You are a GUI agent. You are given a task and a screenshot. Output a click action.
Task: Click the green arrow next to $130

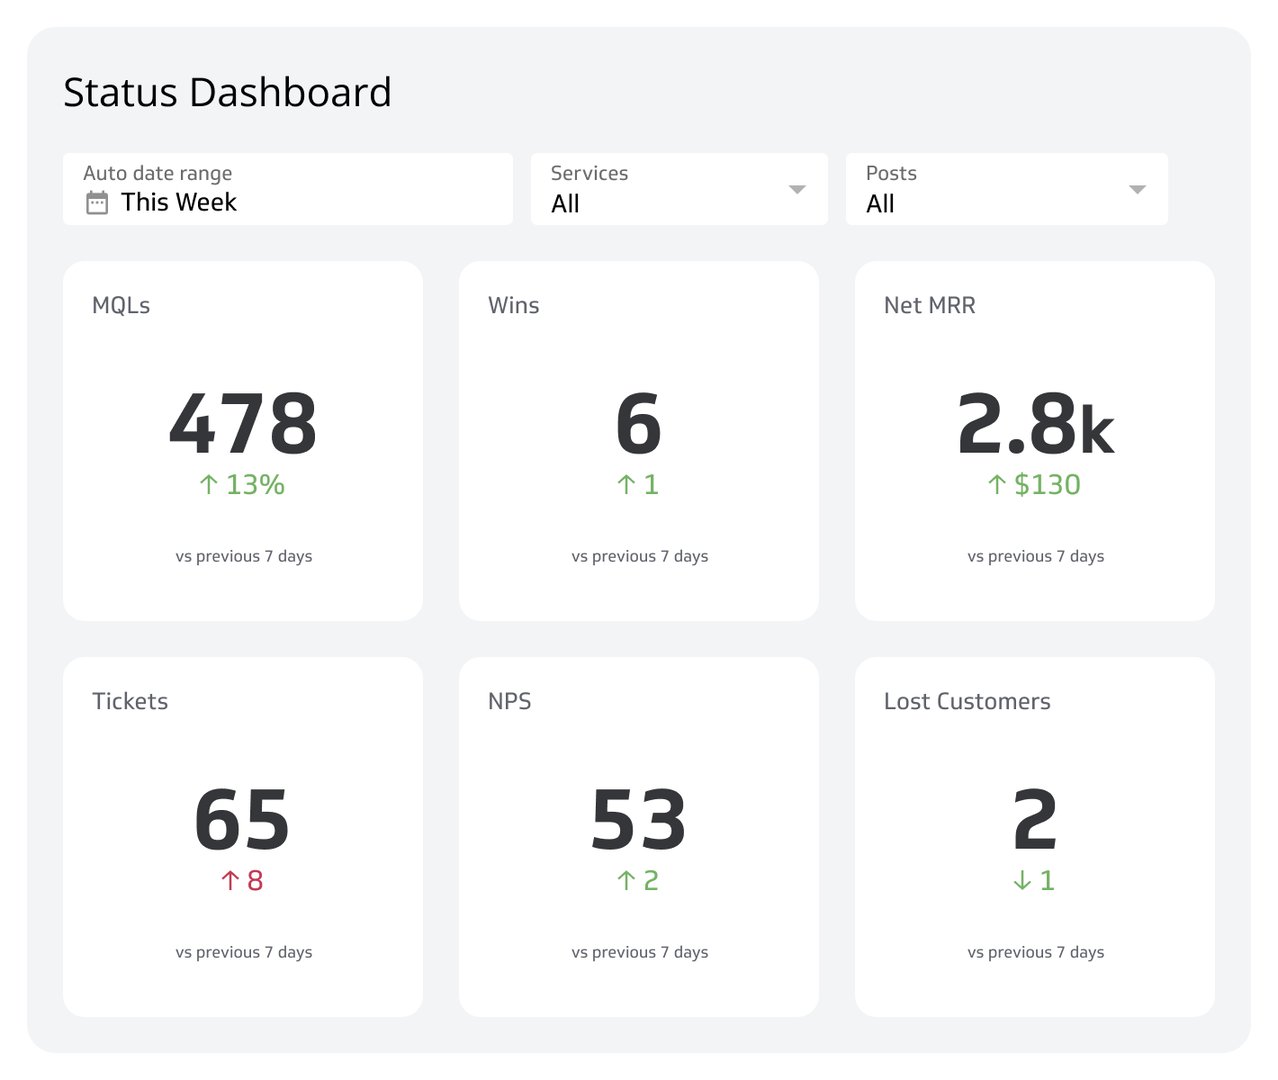[995, 484]
